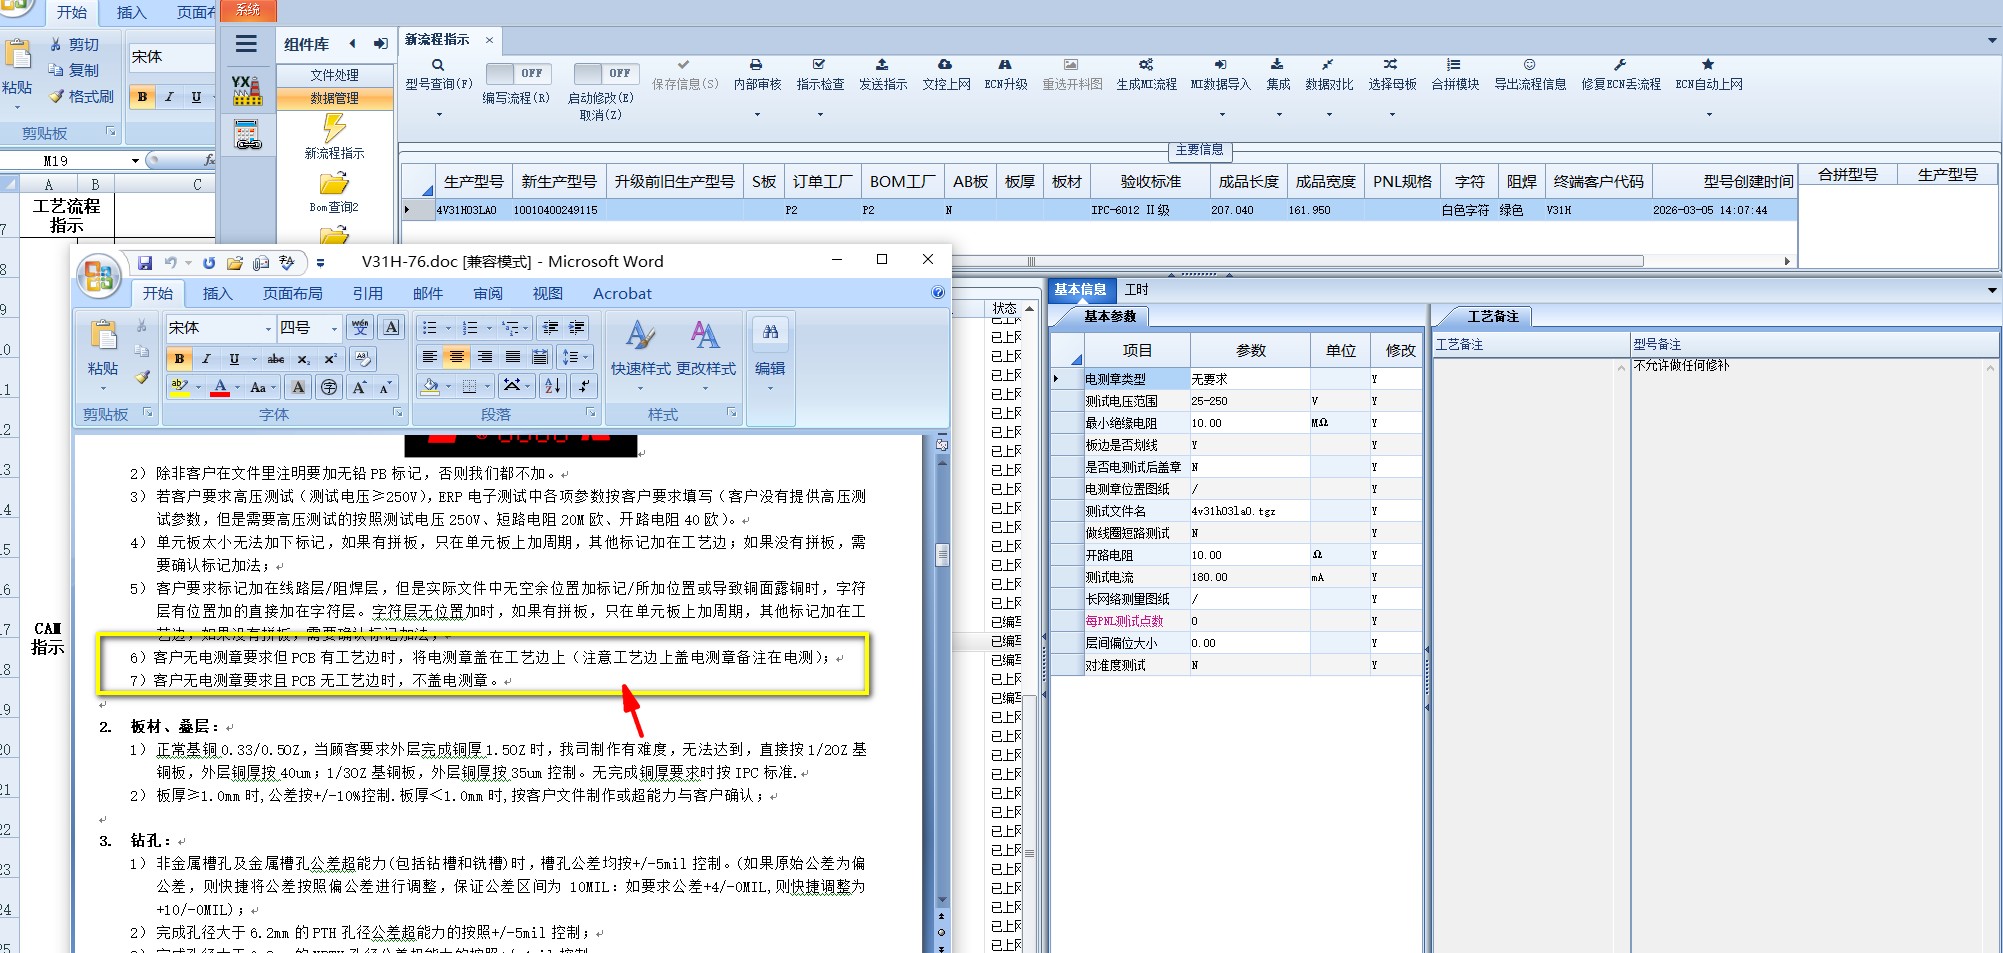The width and height of the screenshot is (2003, 953).
Task: Click Word center alignment icon
Action: [457, 357]
